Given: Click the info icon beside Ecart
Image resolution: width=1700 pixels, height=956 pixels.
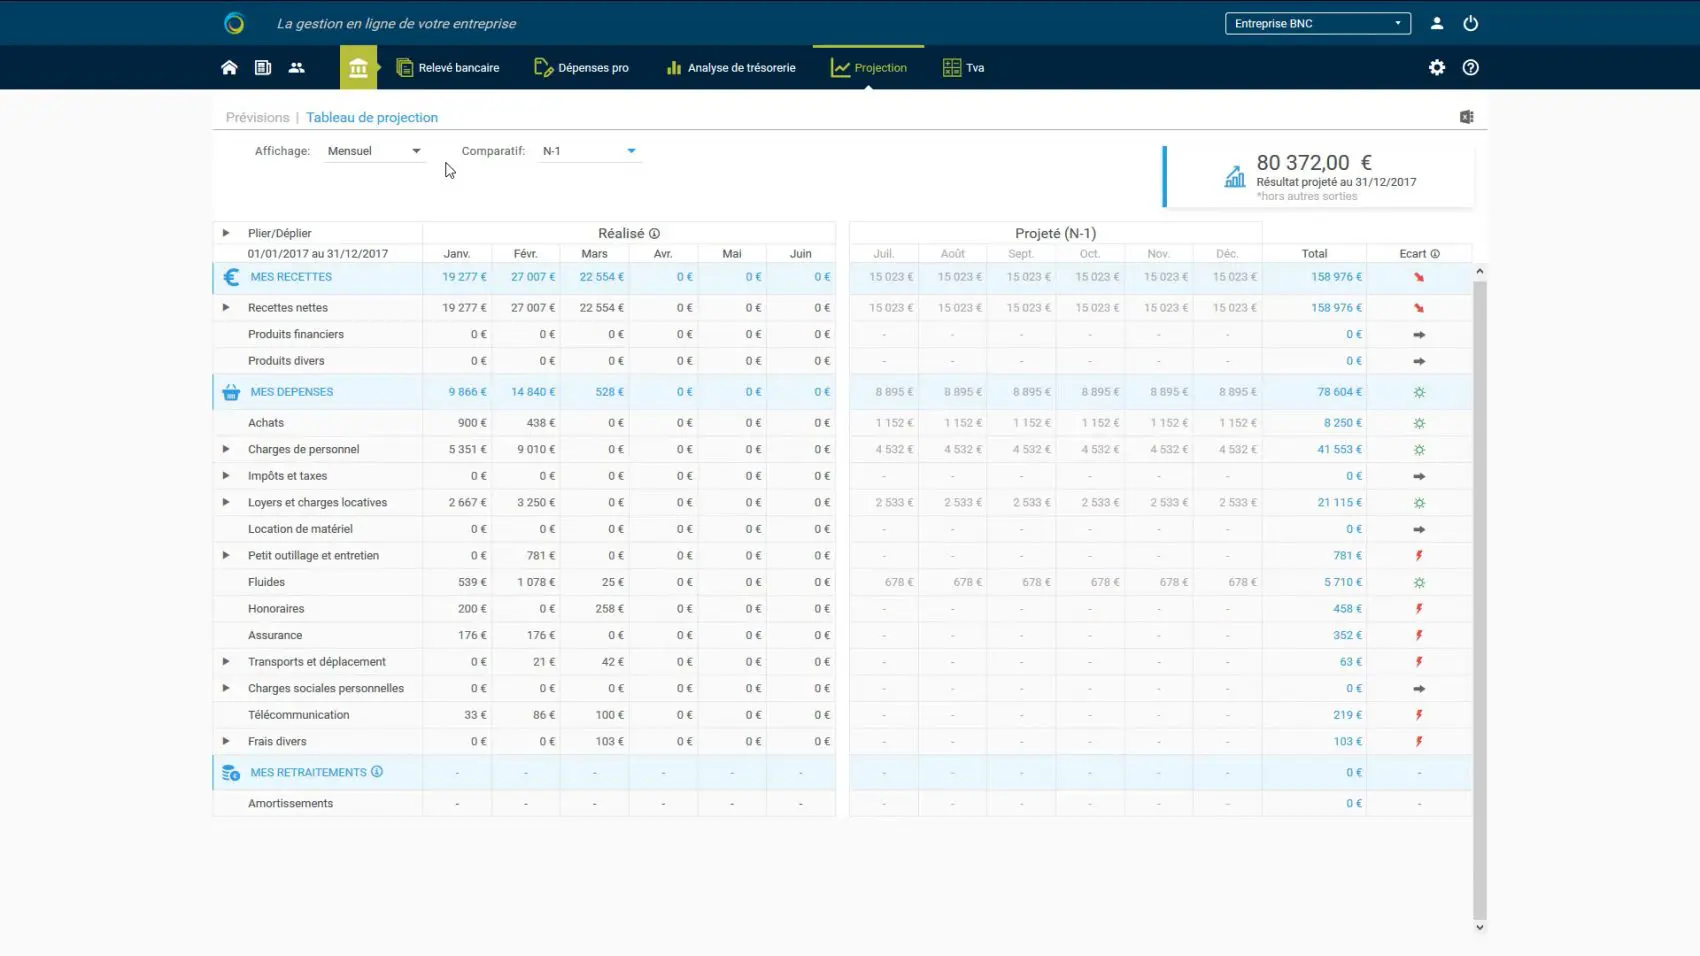Looking at the screenshot, I should click(1435, 254).
